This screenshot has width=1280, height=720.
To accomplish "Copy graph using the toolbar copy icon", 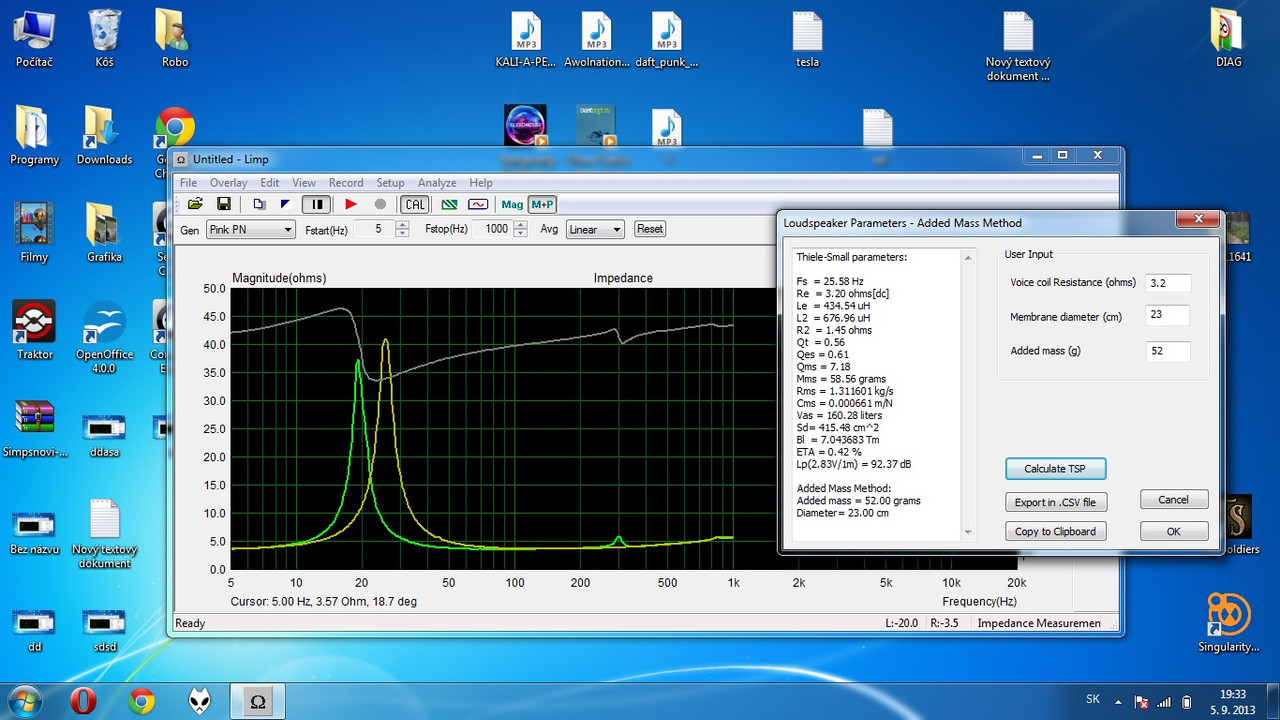I will [x=259, y=204].
